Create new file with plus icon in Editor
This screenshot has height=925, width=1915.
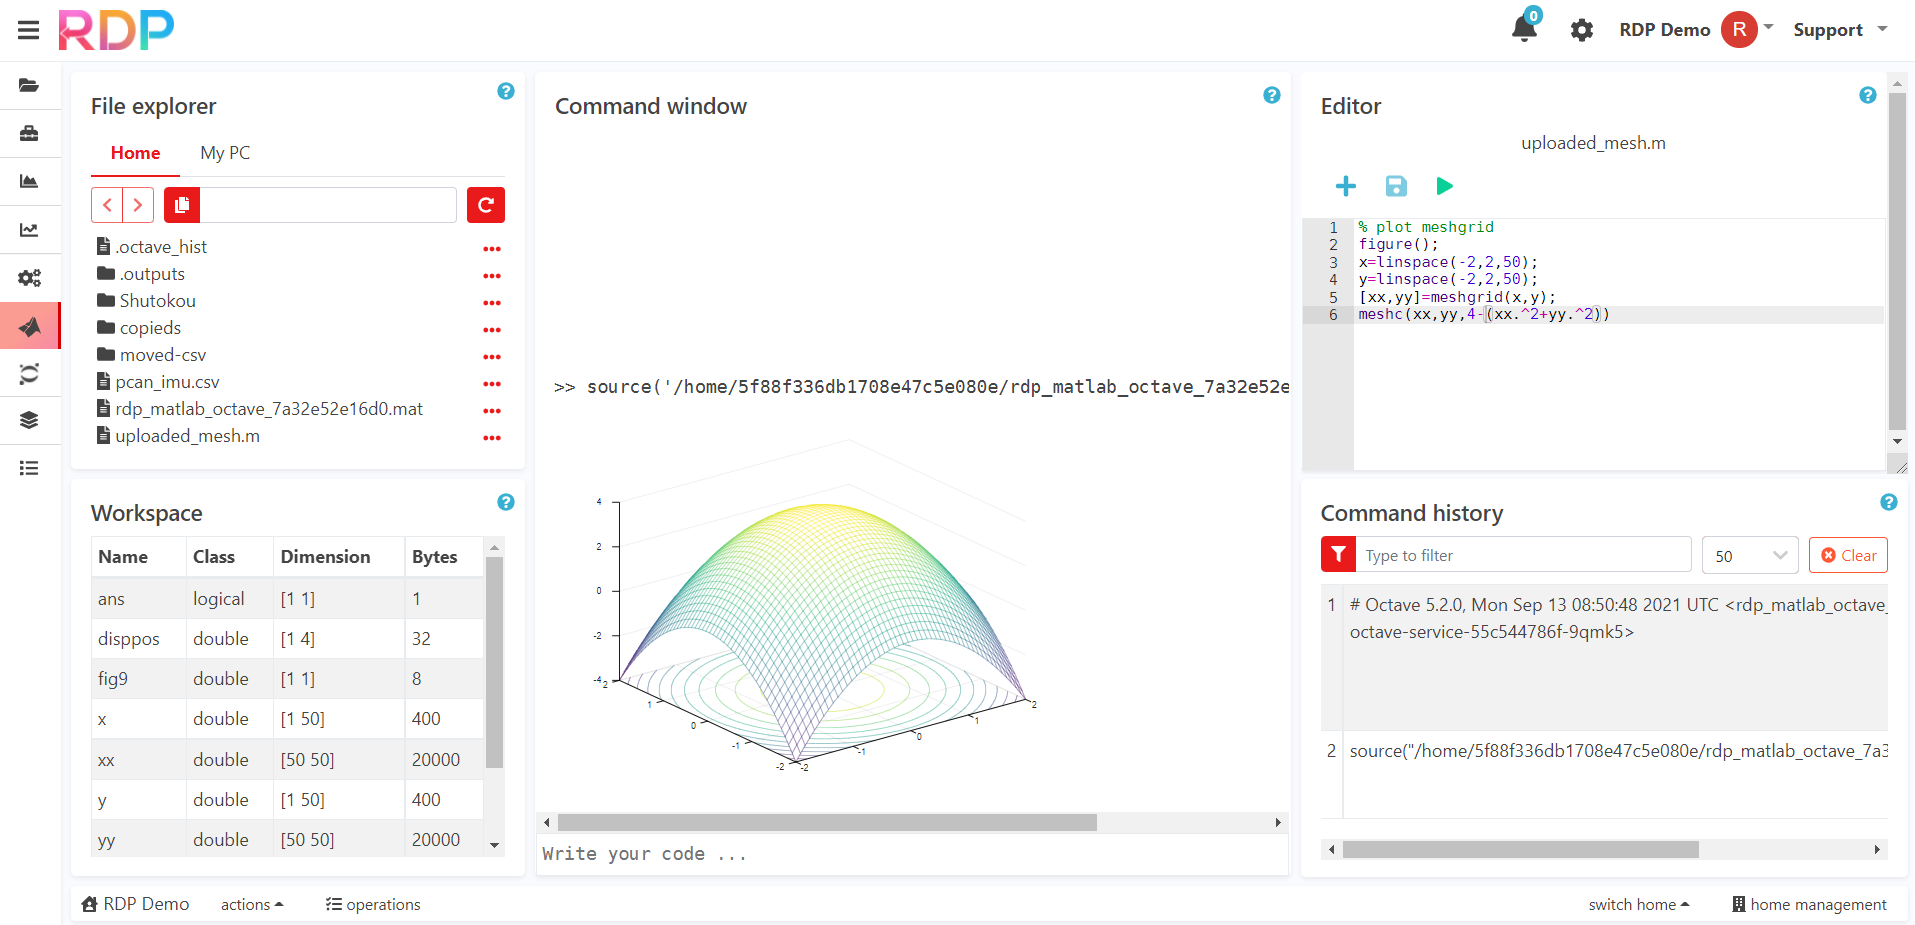[x=1346, y=186]
